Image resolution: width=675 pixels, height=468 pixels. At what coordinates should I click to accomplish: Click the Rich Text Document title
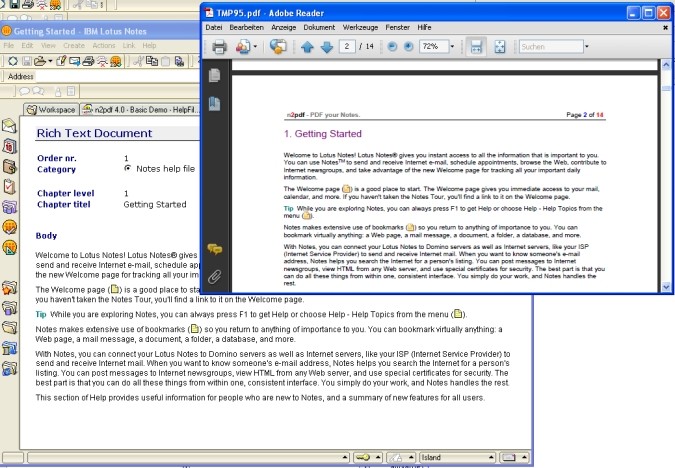[94, 133]
